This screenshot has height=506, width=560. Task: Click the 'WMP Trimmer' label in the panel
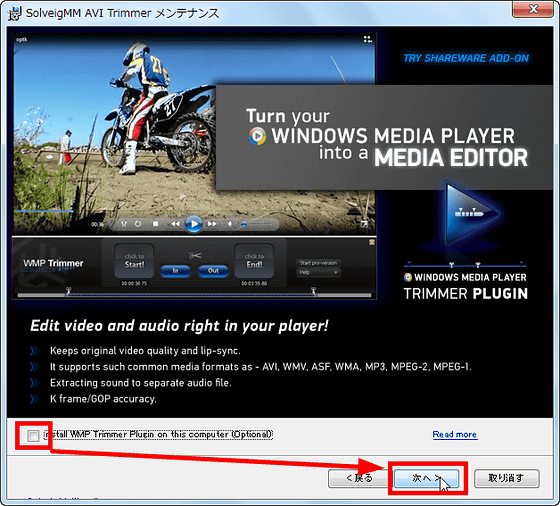tap(53, 263)
